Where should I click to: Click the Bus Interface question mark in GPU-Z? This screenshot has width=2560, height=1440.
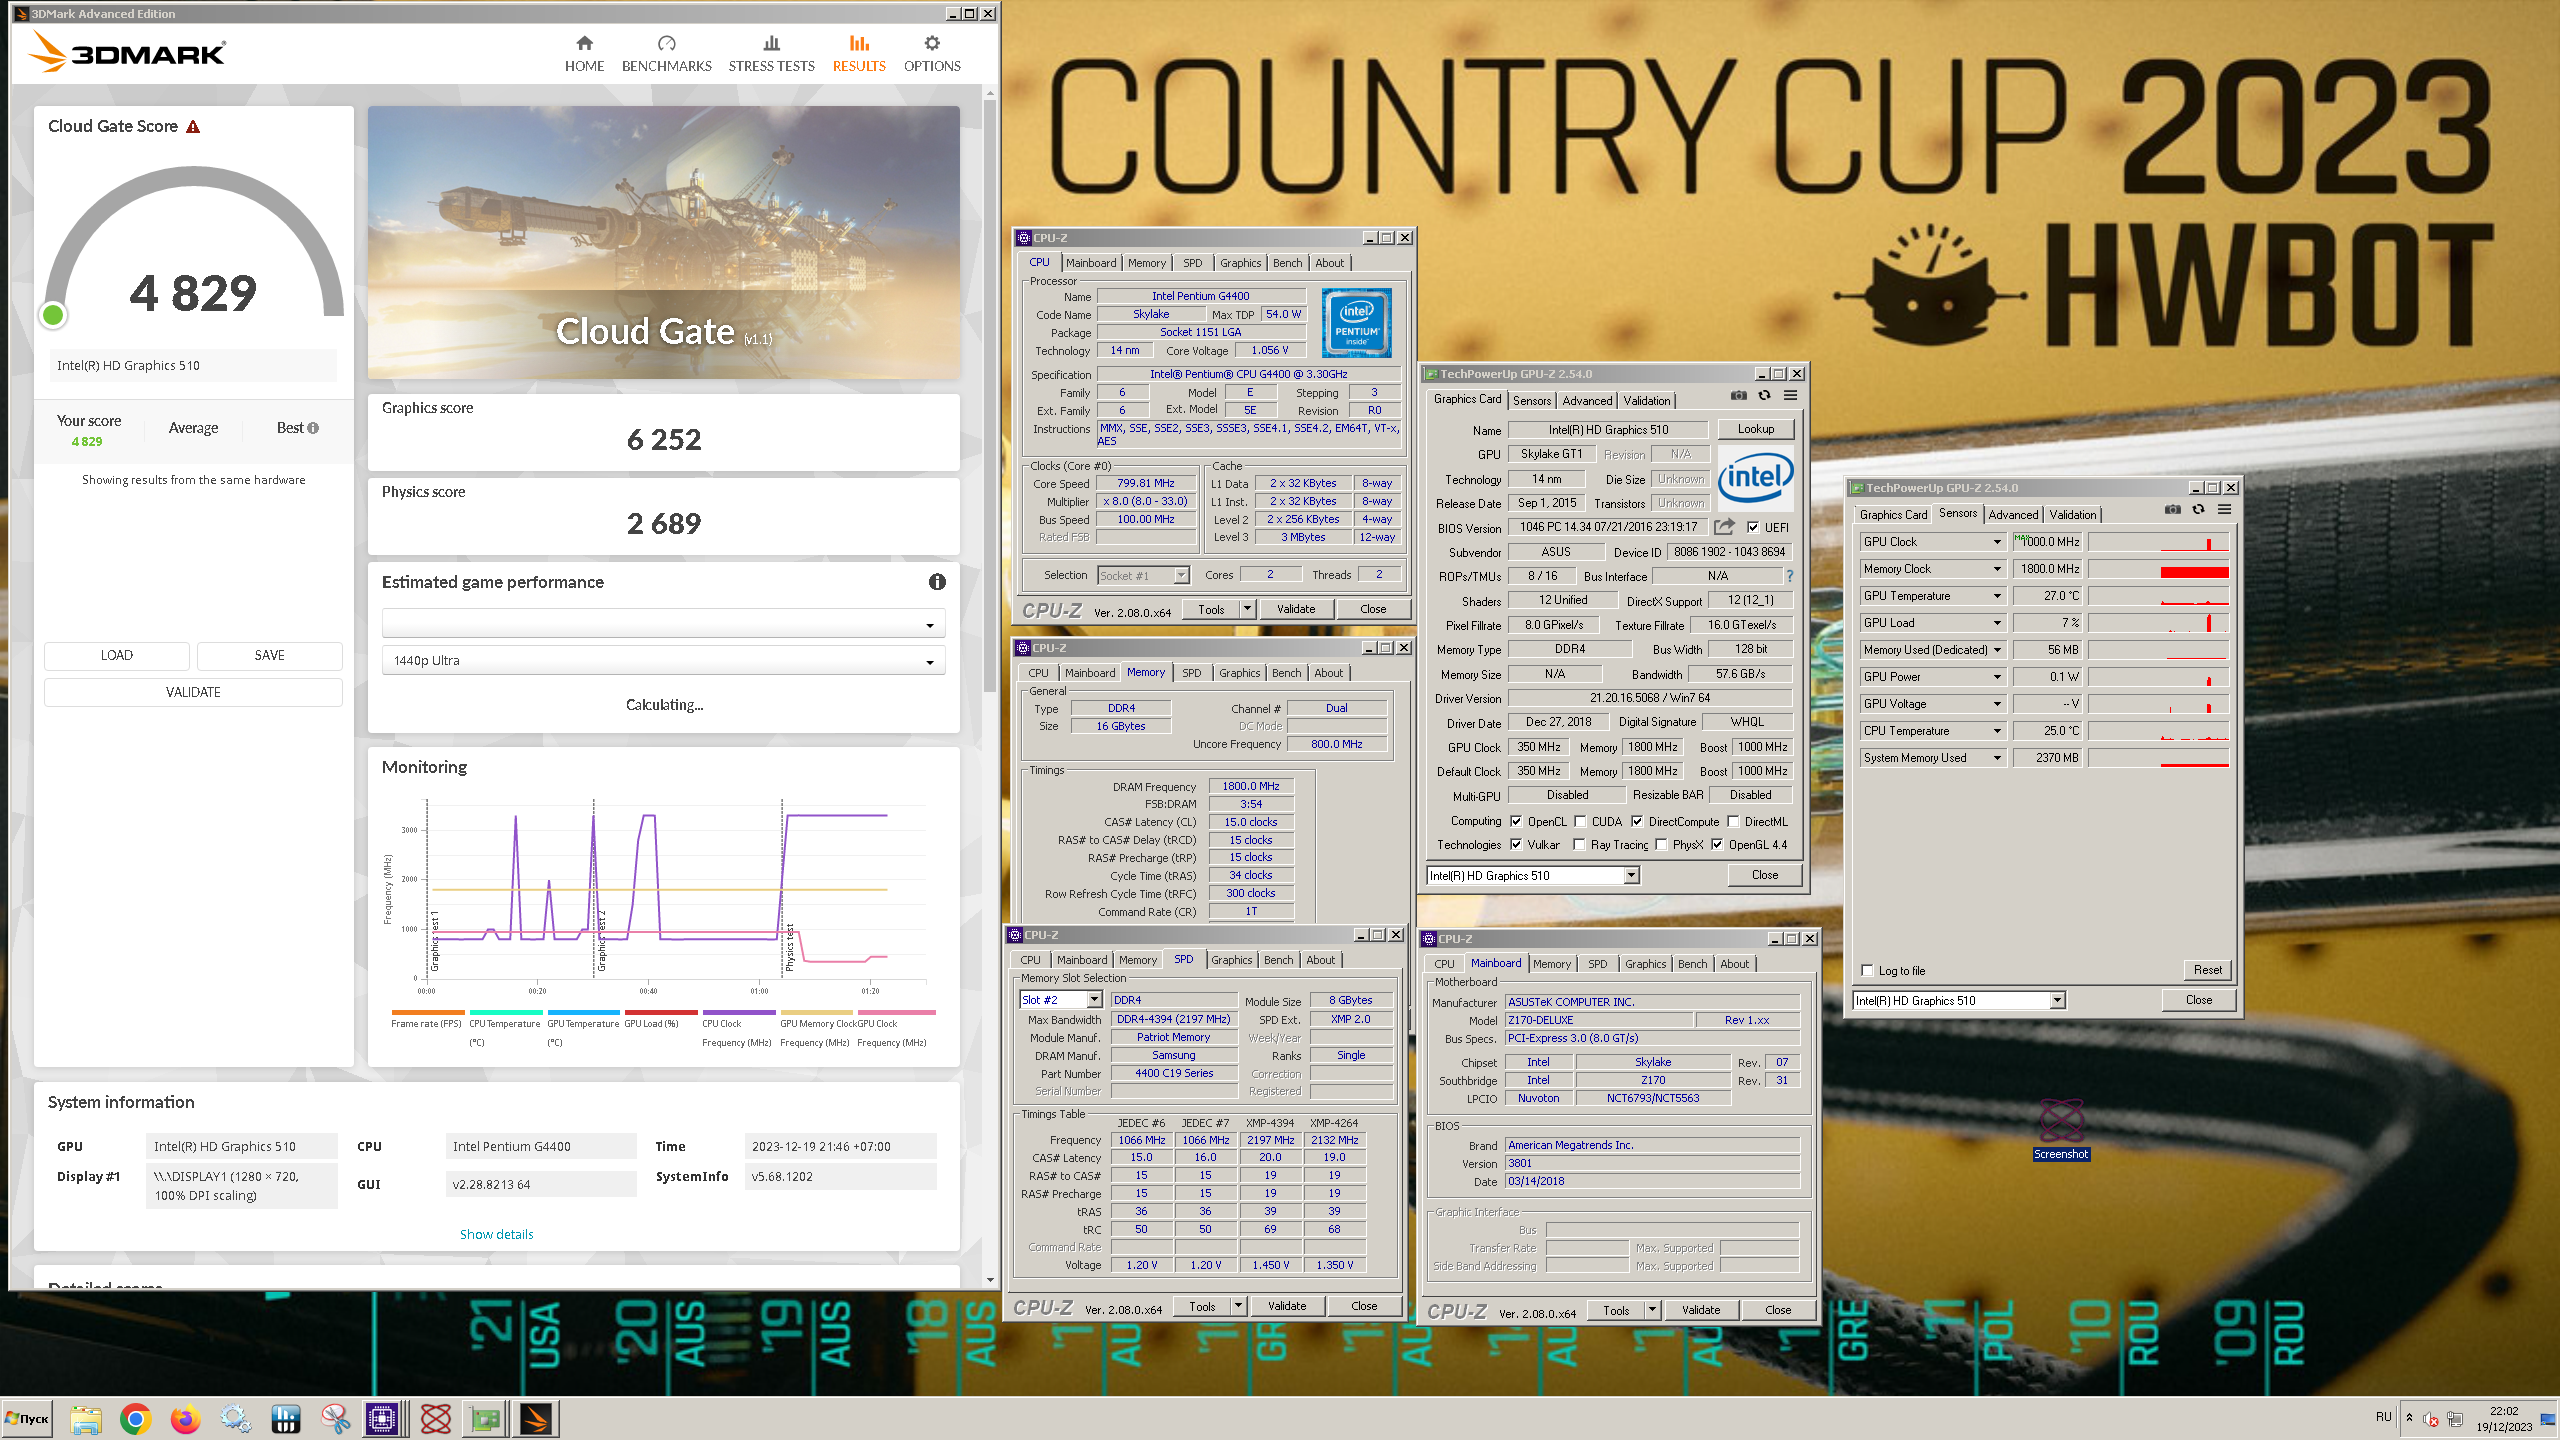[1790, 576]
